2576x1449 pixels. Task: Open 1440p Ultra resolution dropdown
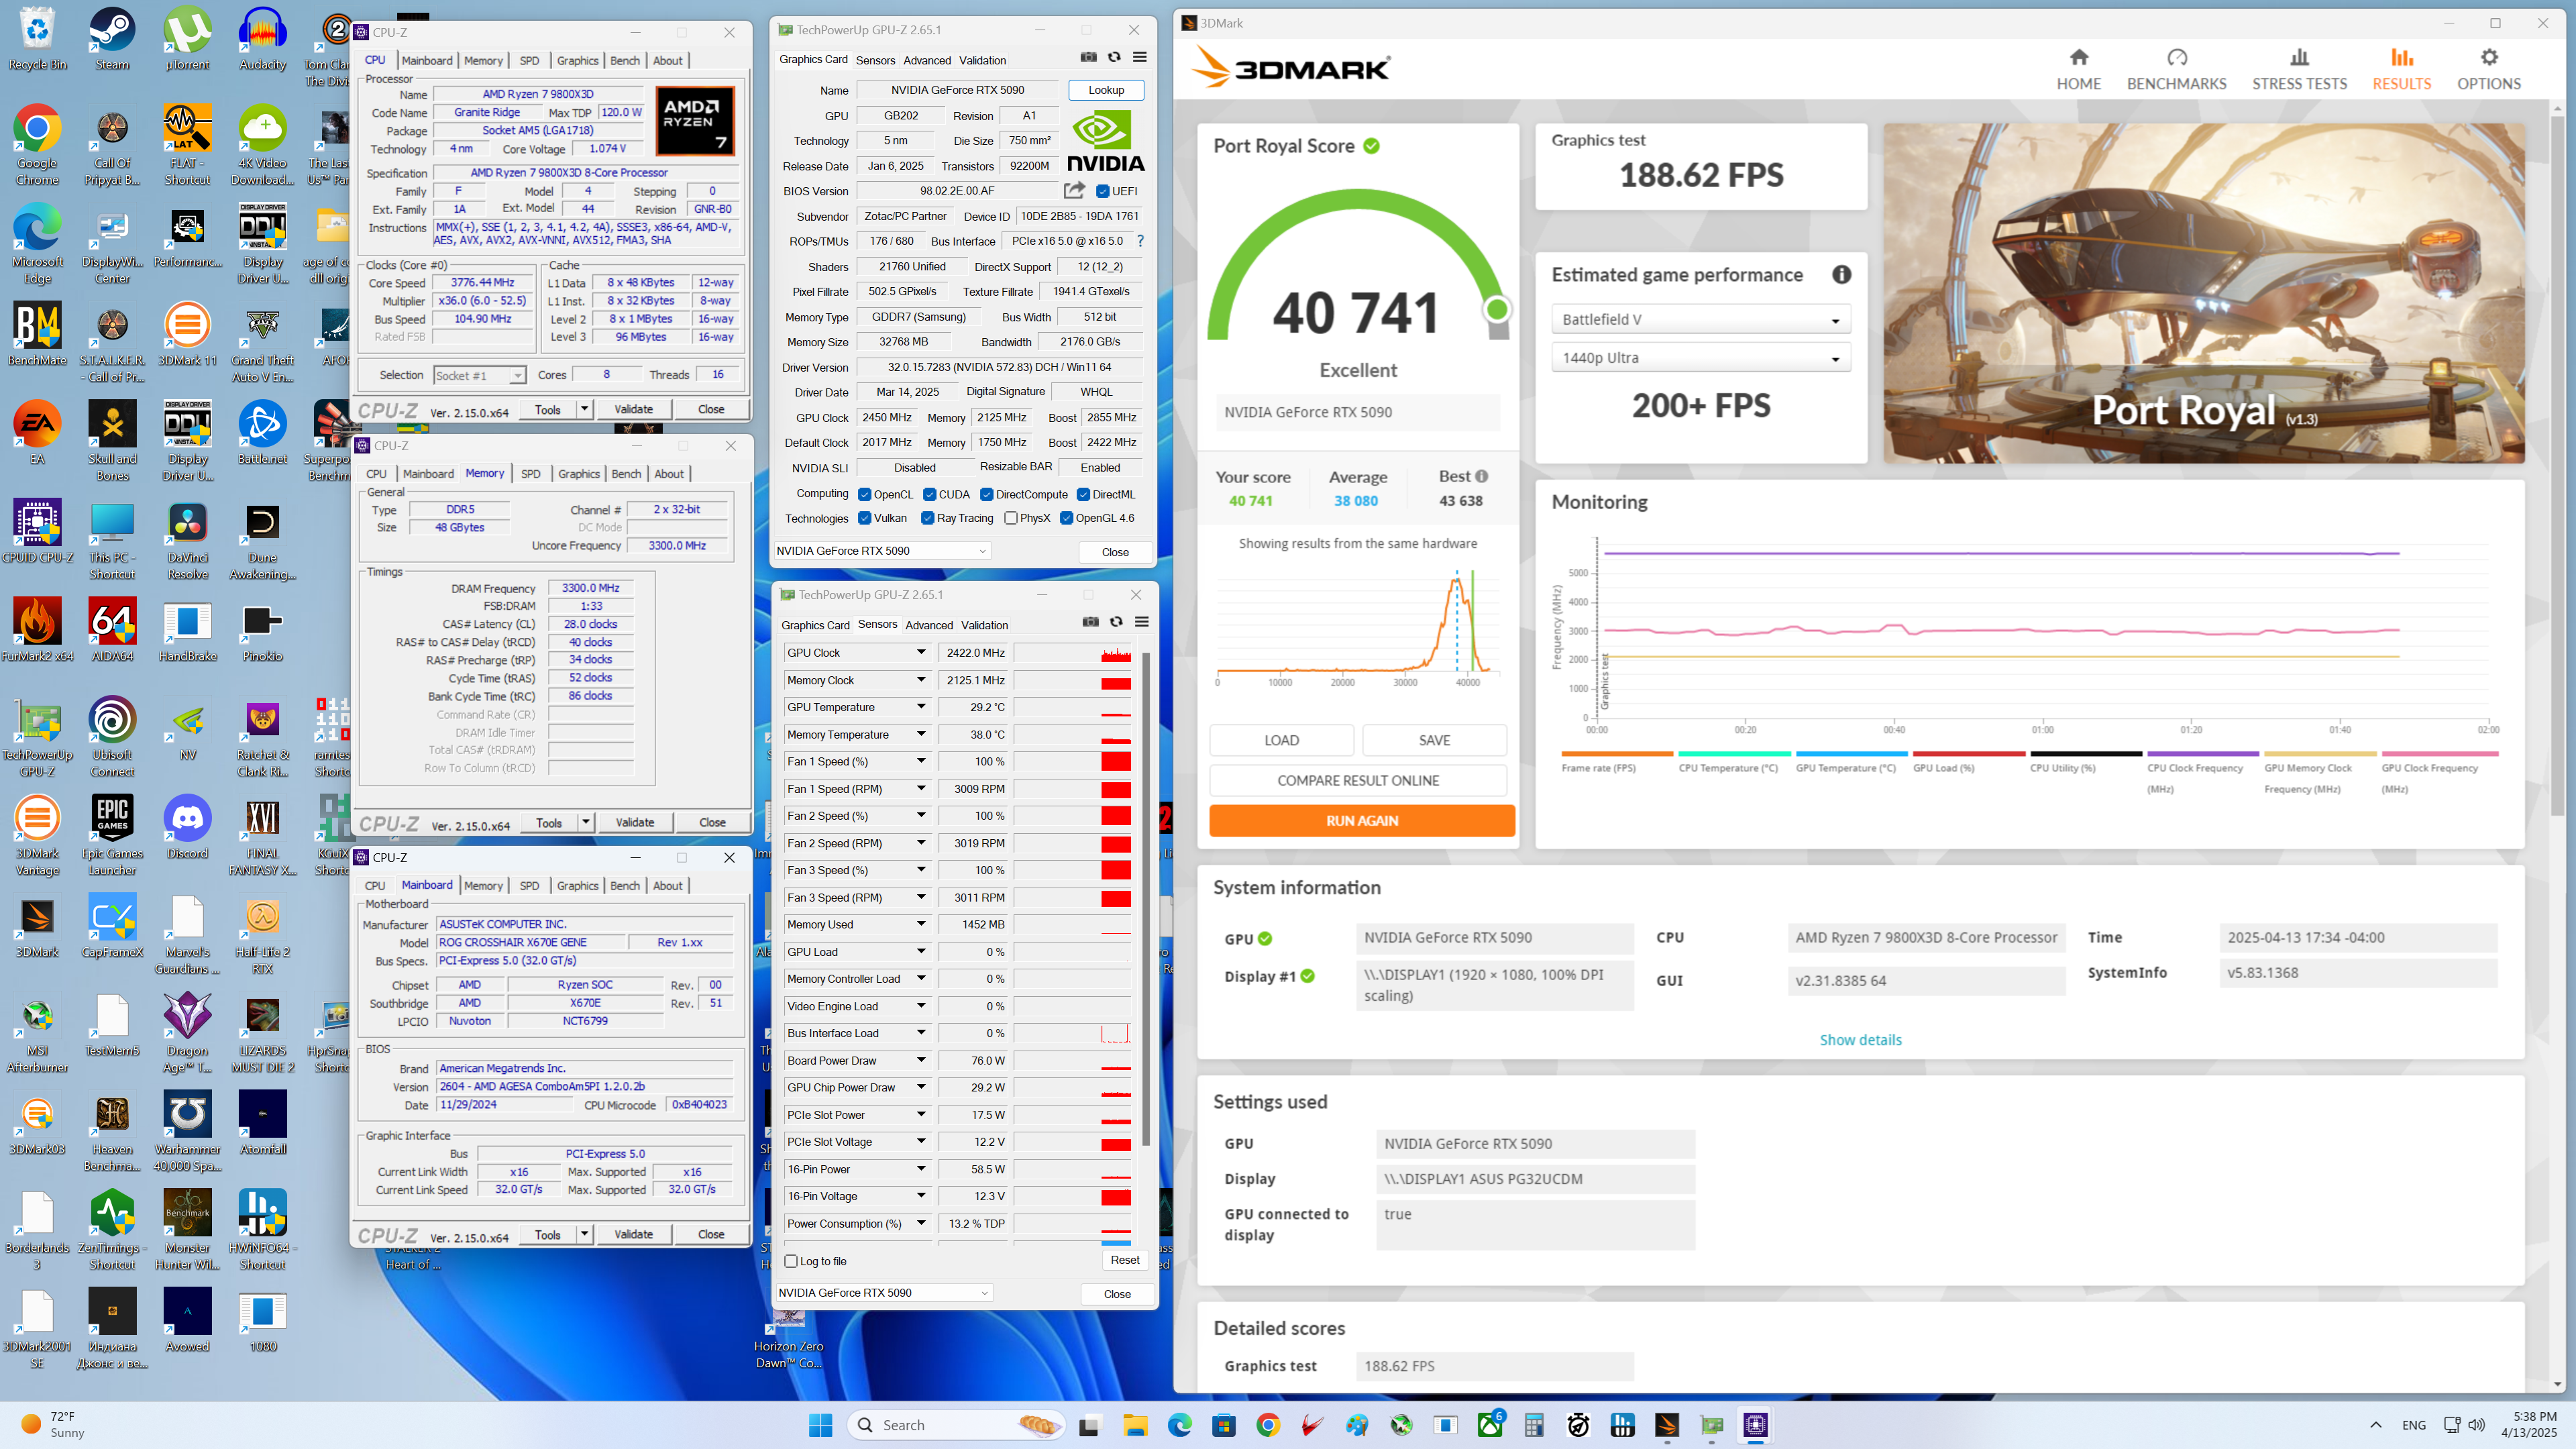1700,358
